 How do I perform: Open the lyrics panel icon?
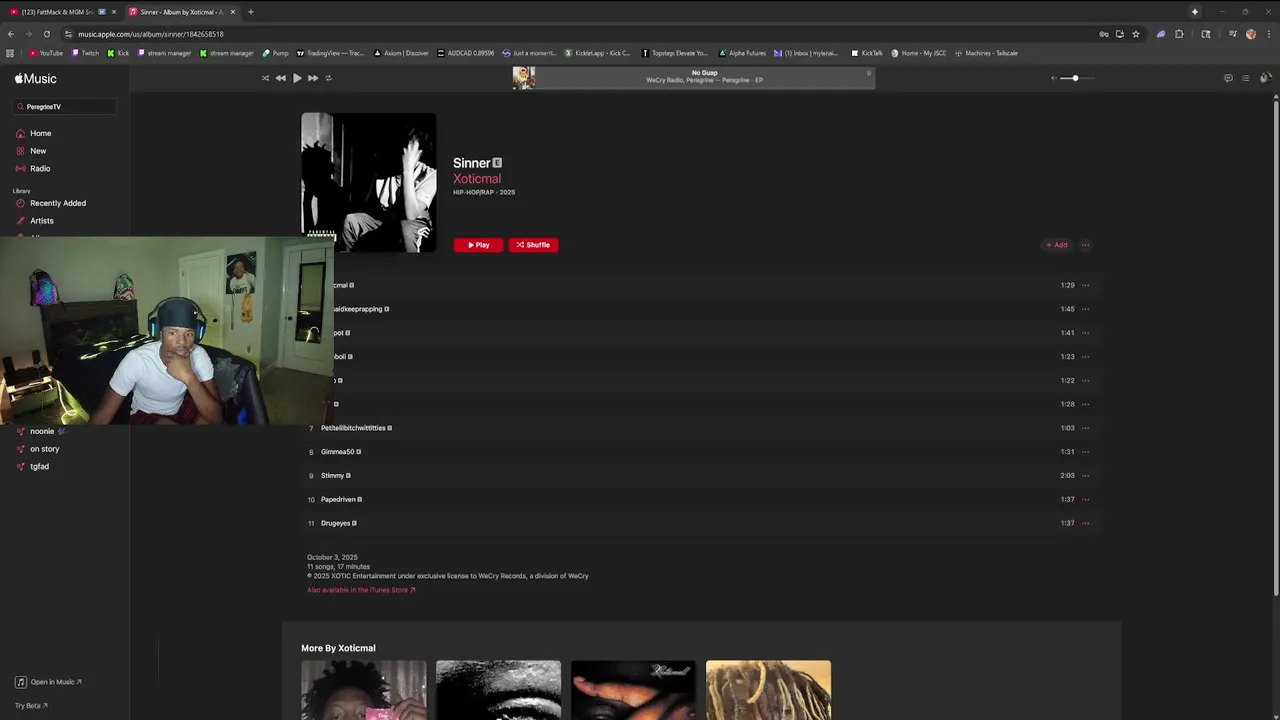tap(1228, 78)
